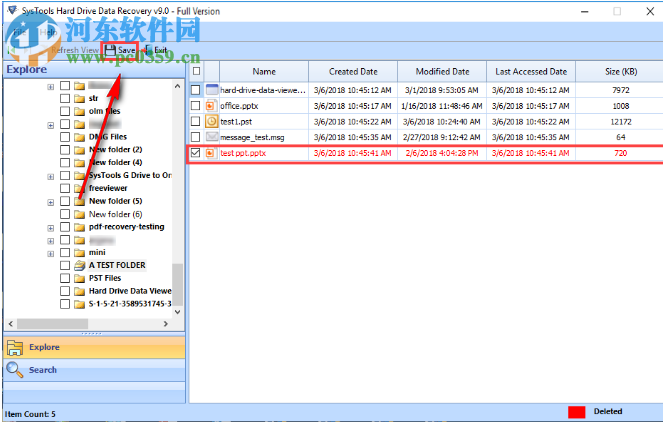Click the tree scroll up arrow
Image resolution: width=663 pixels, height=423 pixels.
[x=178, y=86]
